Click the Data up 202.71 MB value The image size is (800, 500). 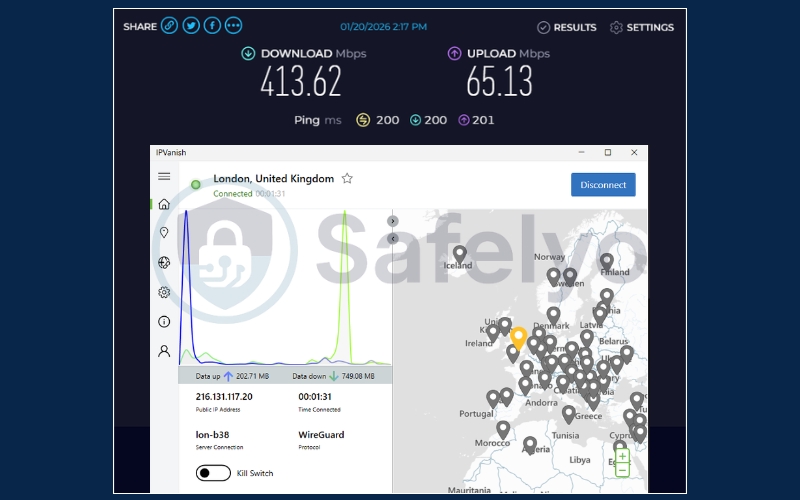[x=252, y=376]
